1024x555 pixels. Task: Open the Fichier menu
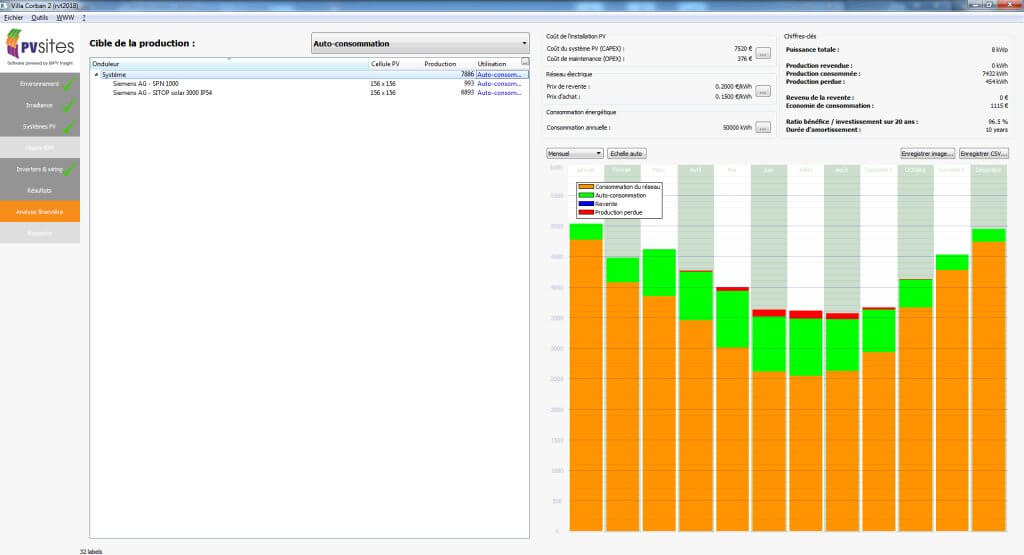(13, 18)
